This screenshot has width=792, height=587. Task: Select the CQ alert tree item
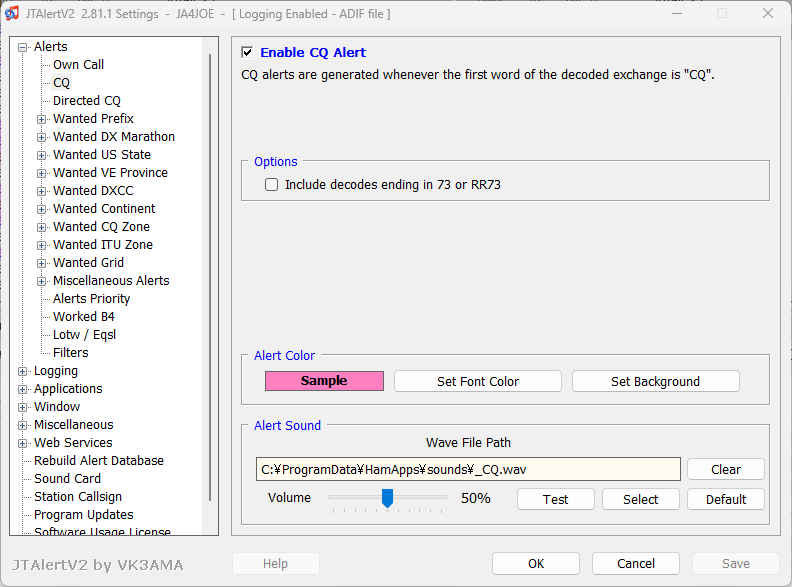coord(62,83)
